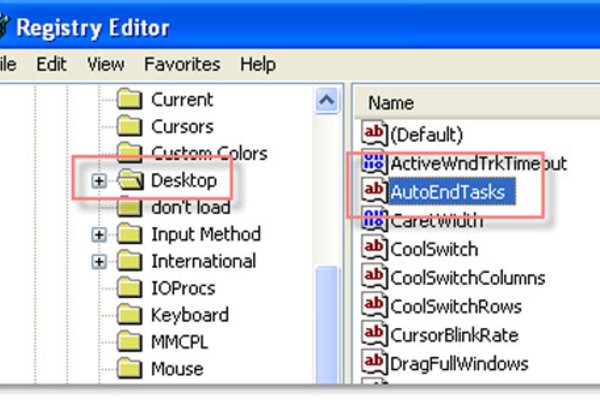The height and width of the screenshot is (400, 600).
Task: Click the Desktop open folder icon
Action: click(130, 180)
